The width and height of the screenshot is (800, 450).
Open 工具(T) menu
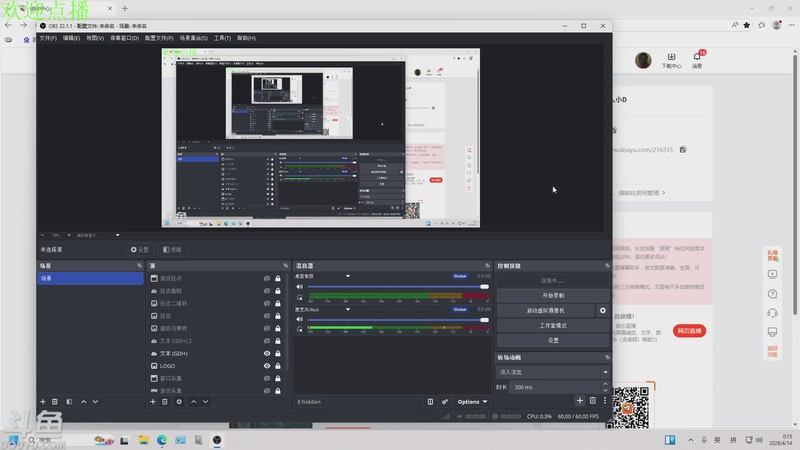pos(222,38)
